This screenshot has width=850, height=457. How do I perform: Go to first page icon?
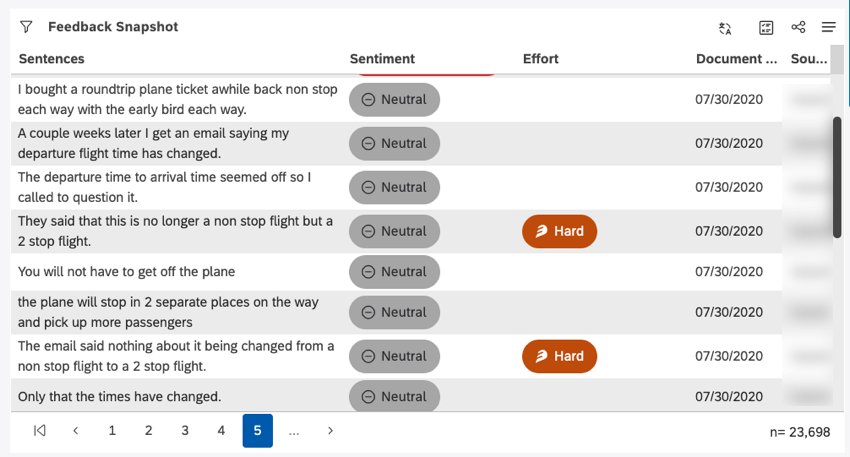point(40,431)
